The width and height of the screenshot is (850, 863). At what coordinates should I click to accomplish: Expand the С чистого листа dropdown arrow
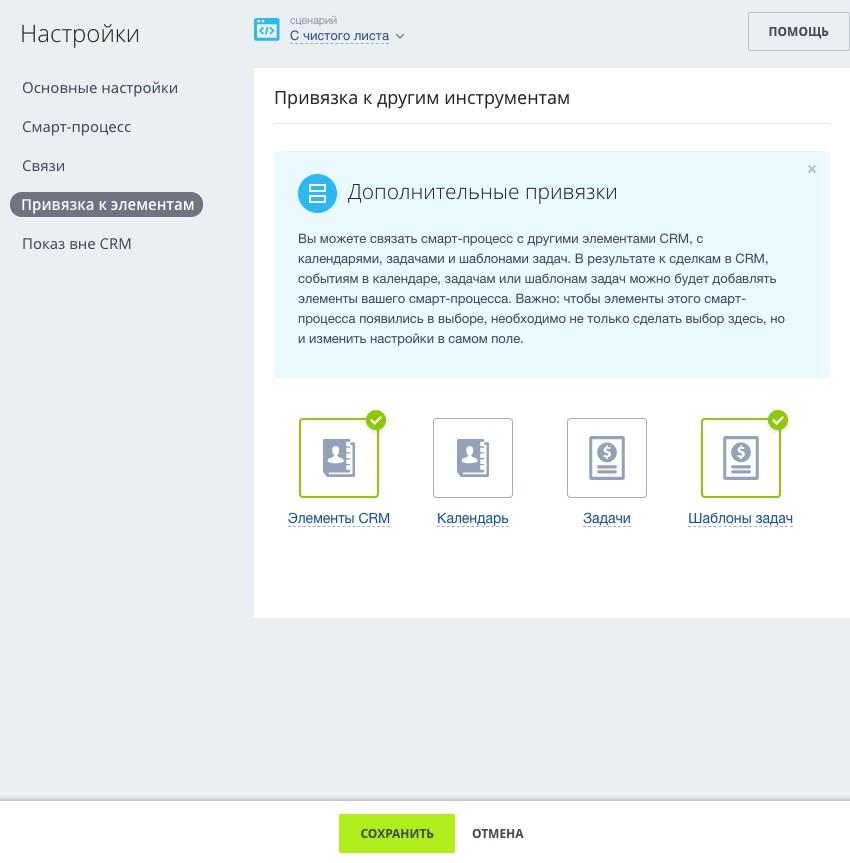(400, 37)
